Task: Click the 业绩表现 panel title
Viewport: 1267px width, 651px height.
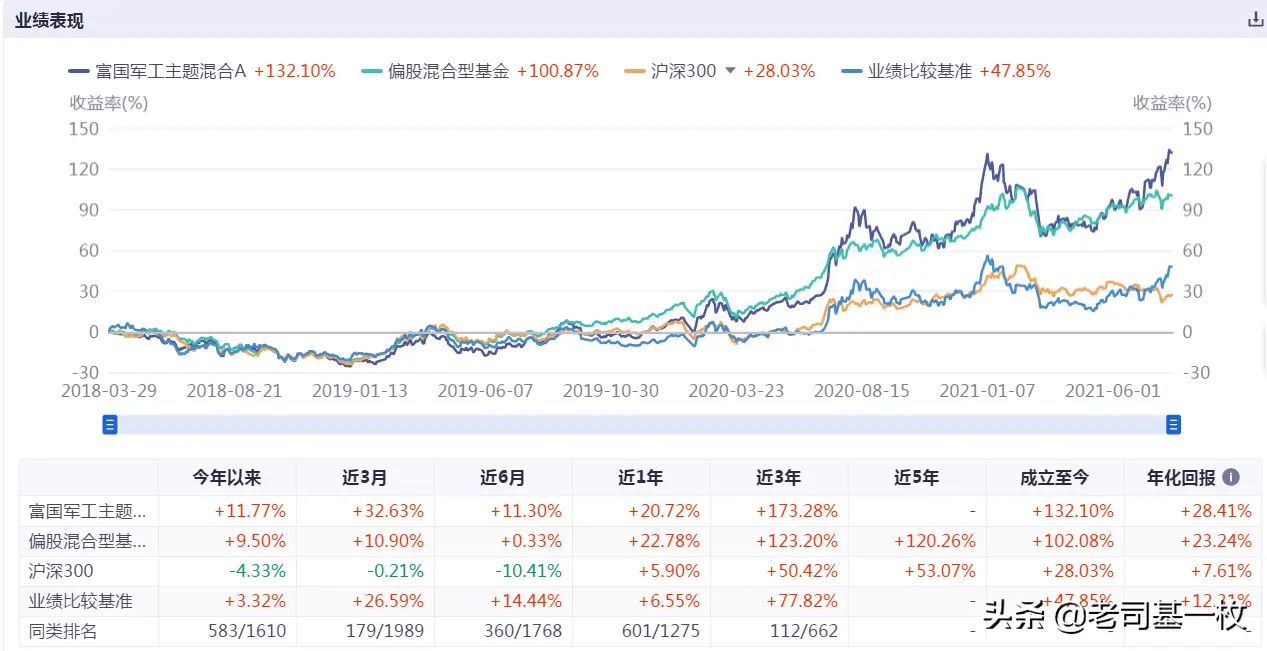Action: point(47,19)
